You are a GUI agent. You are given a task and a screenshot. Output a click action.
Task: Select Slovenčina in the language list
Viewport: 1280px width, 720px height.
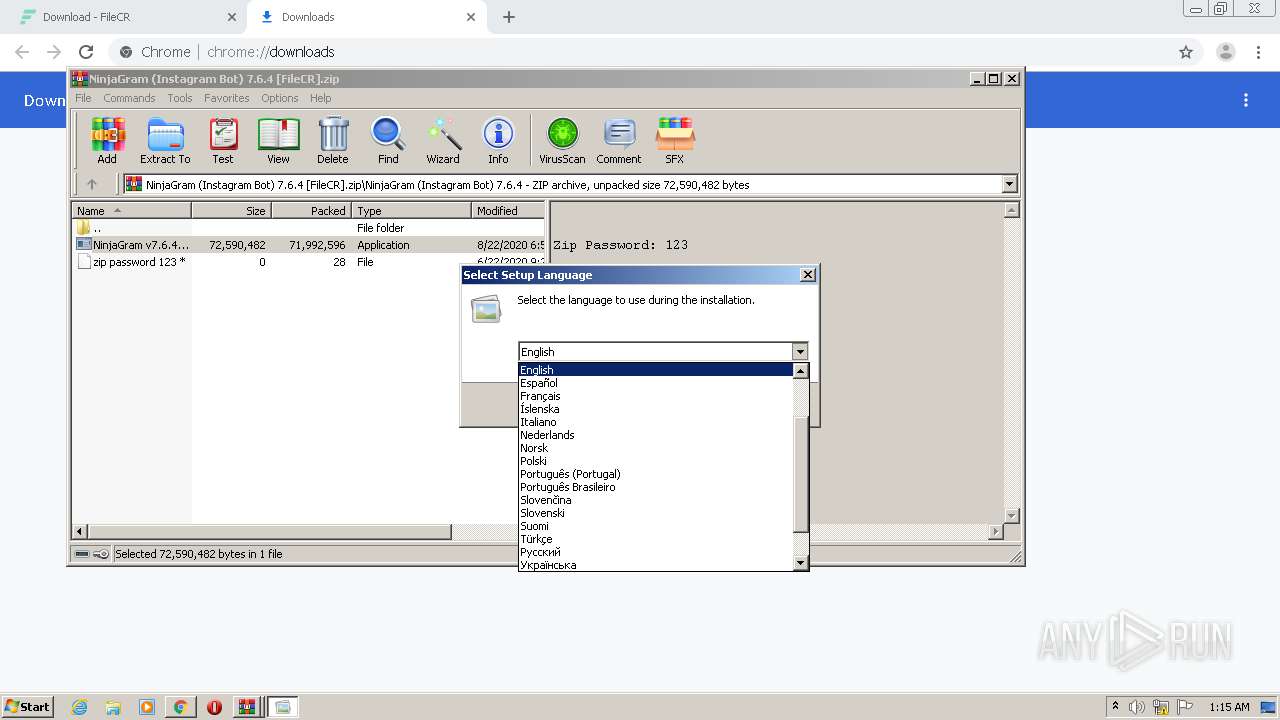click(x=655, y=500)
